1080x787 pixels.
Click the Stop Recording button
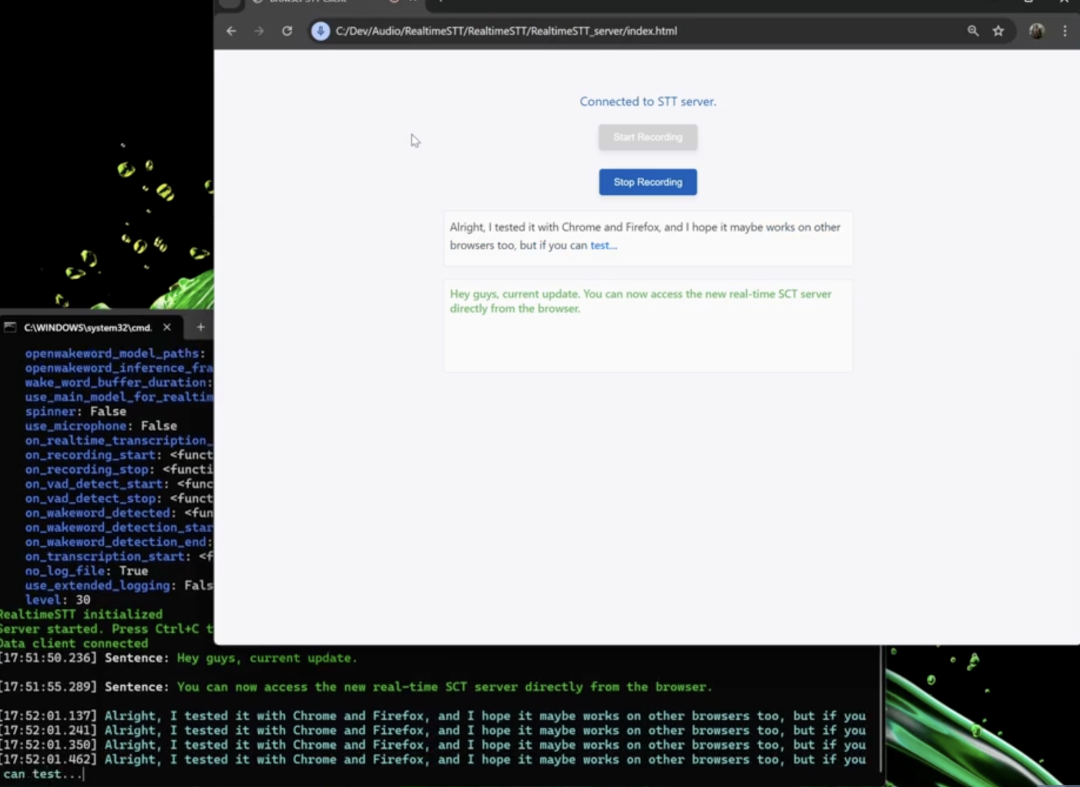click(647, 182)
